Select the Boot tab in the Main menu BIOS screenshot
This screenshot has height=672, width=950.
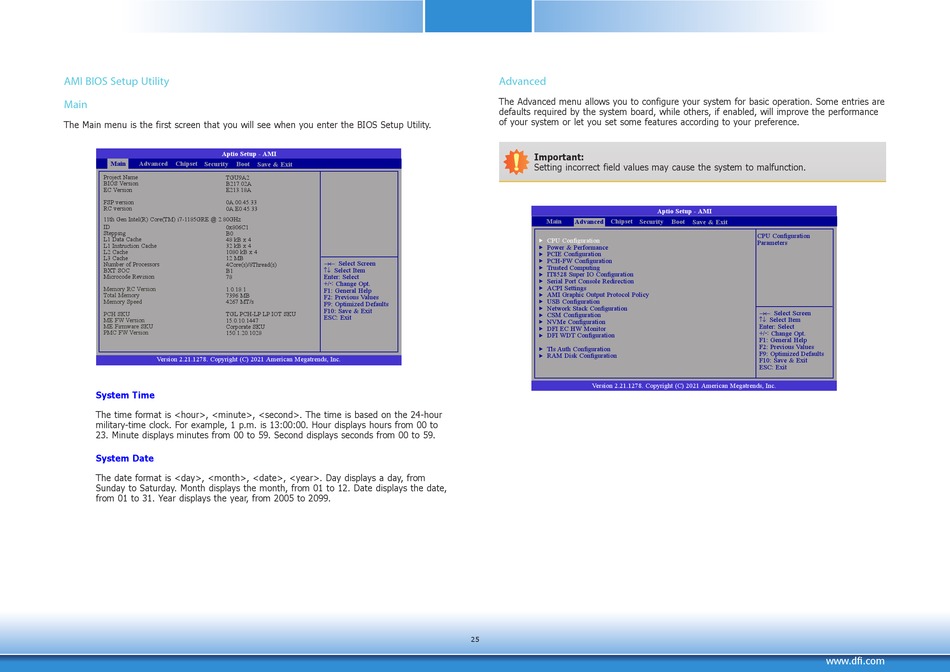[x=243, y=164]
